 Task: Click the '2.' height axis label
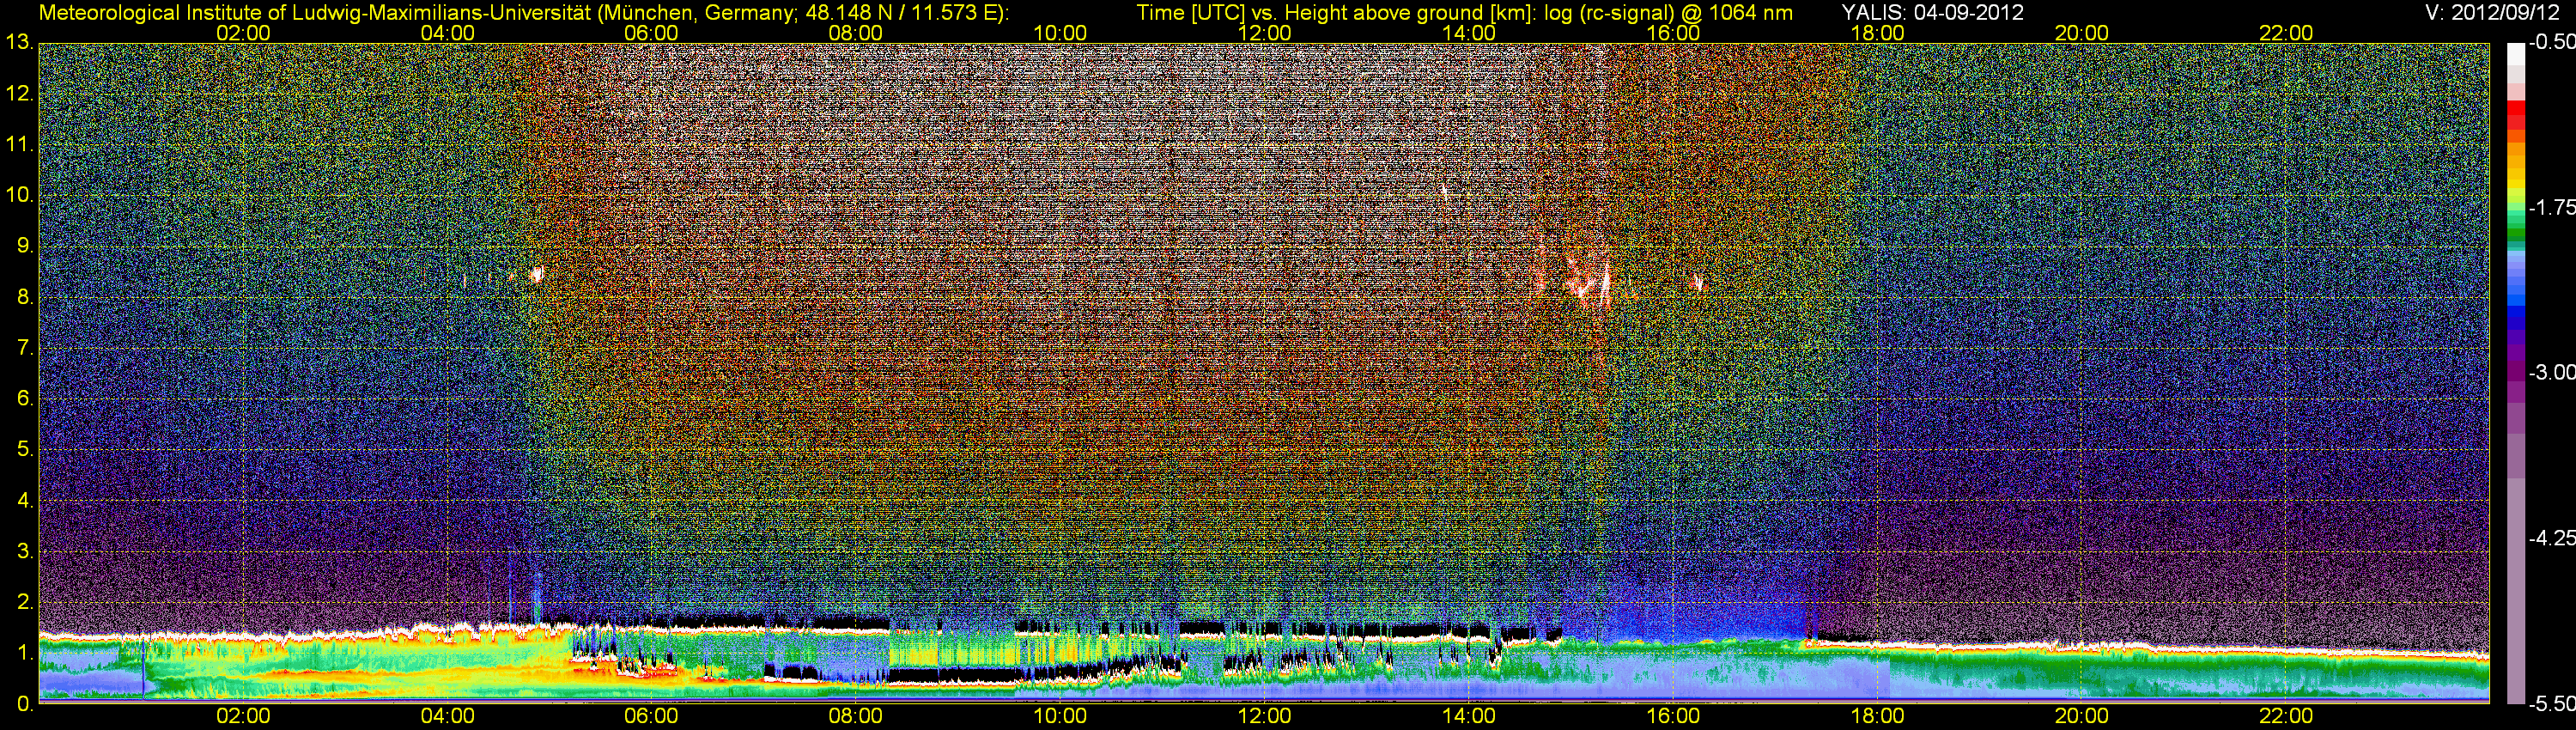(x=24, y=602)
